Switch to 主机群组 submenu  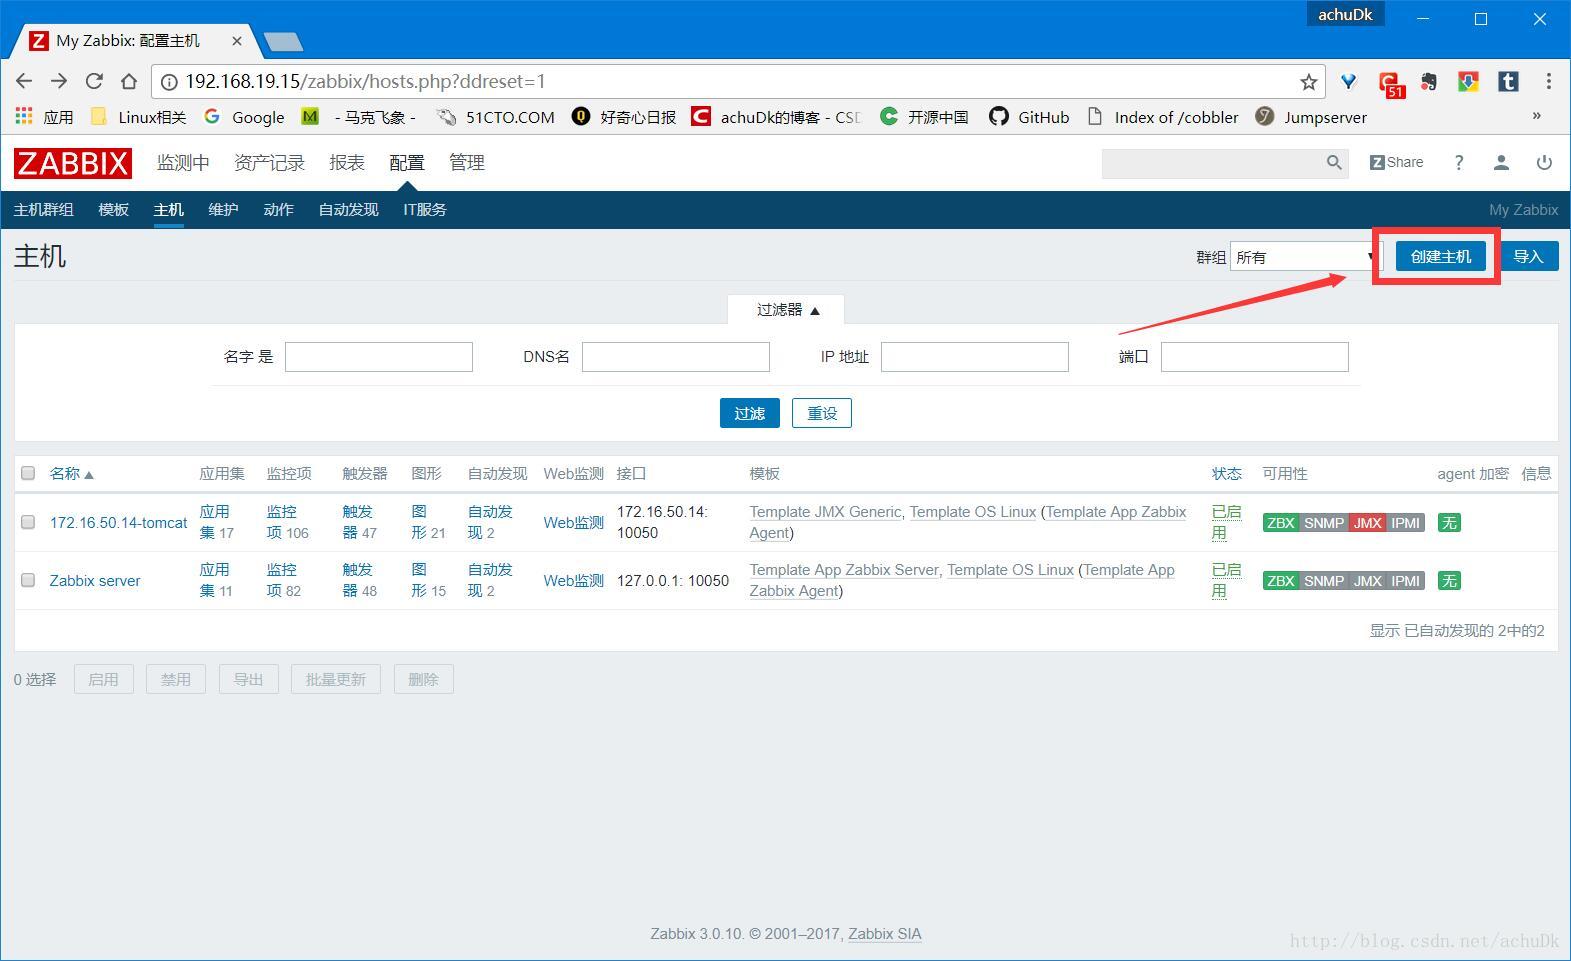tap(44, 209)
